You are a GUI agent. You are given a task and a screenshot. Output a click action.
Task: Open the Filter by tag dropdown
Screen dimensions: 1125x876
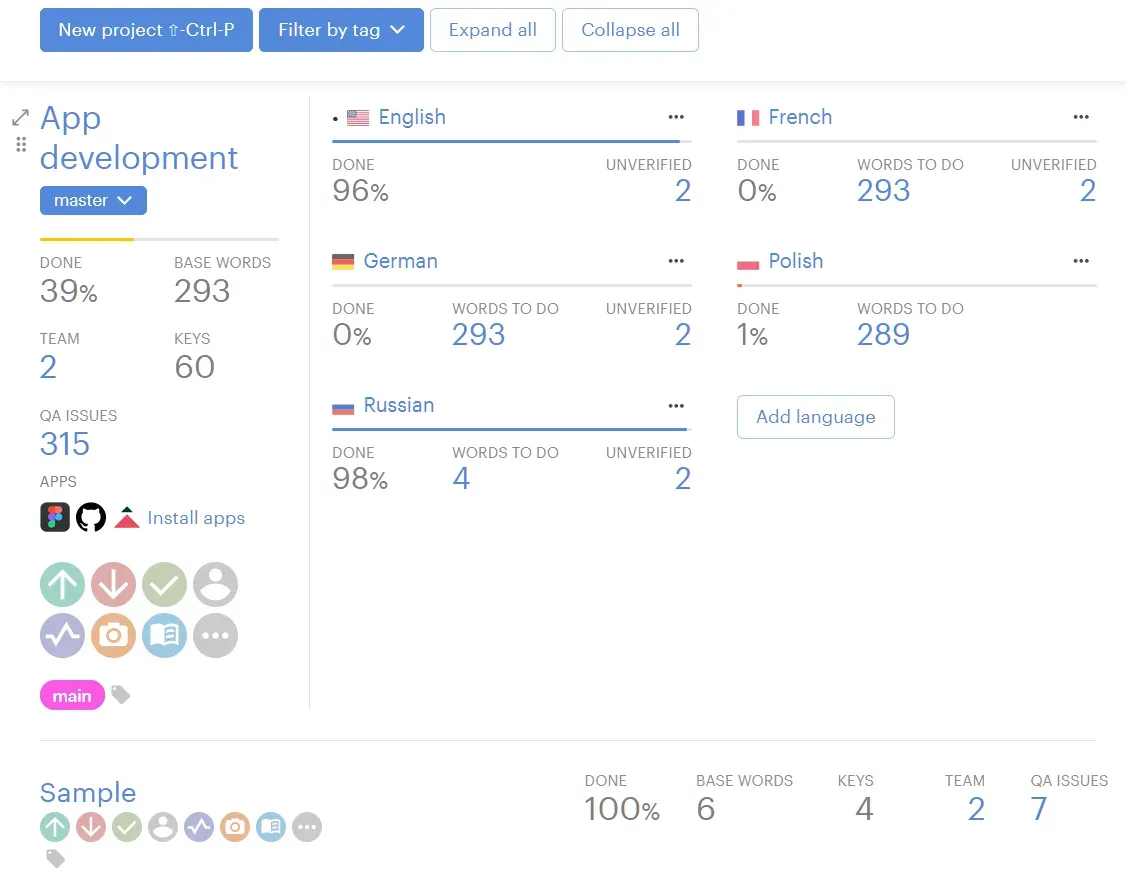341,30
